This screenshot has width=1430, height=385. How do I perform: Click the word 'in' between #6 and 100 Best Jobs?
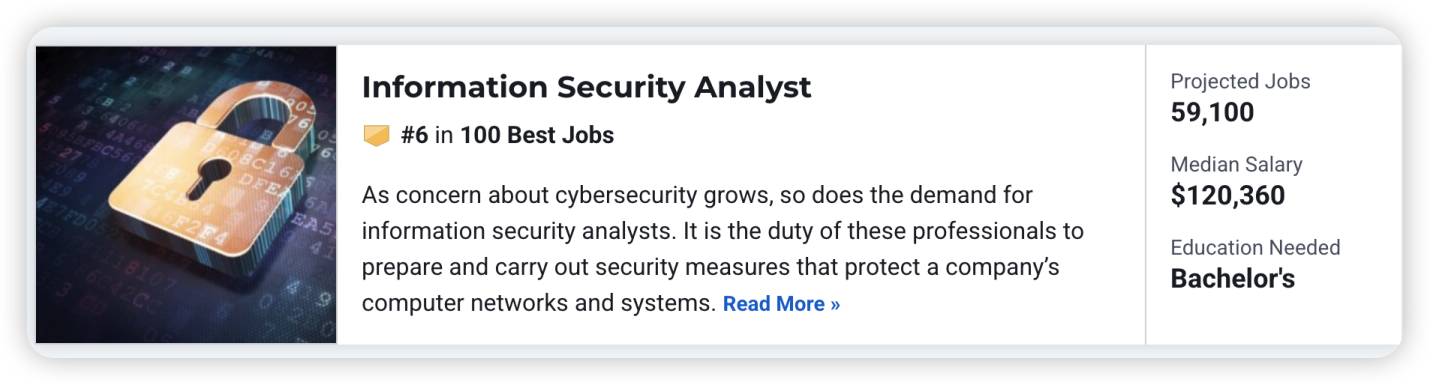(444, 135)
